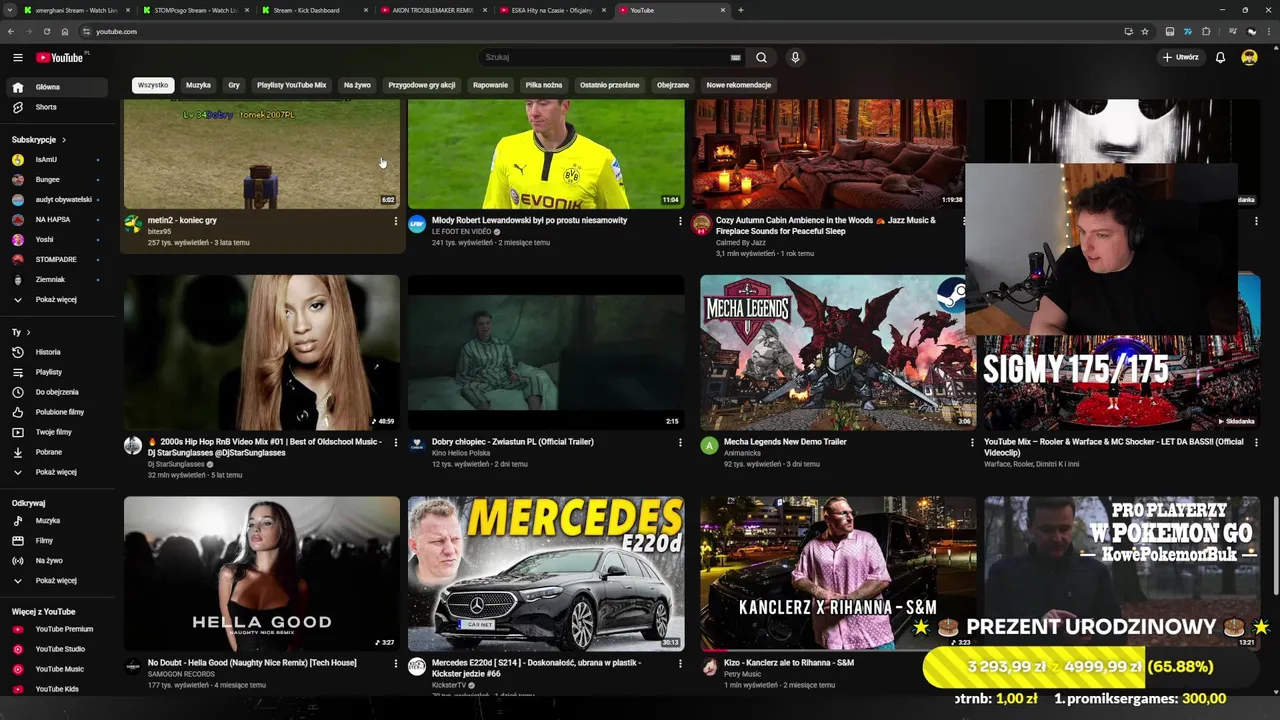Go to Shorts in the sidebar
This screenshot has height=720, width=1280.
click(55, 107)
